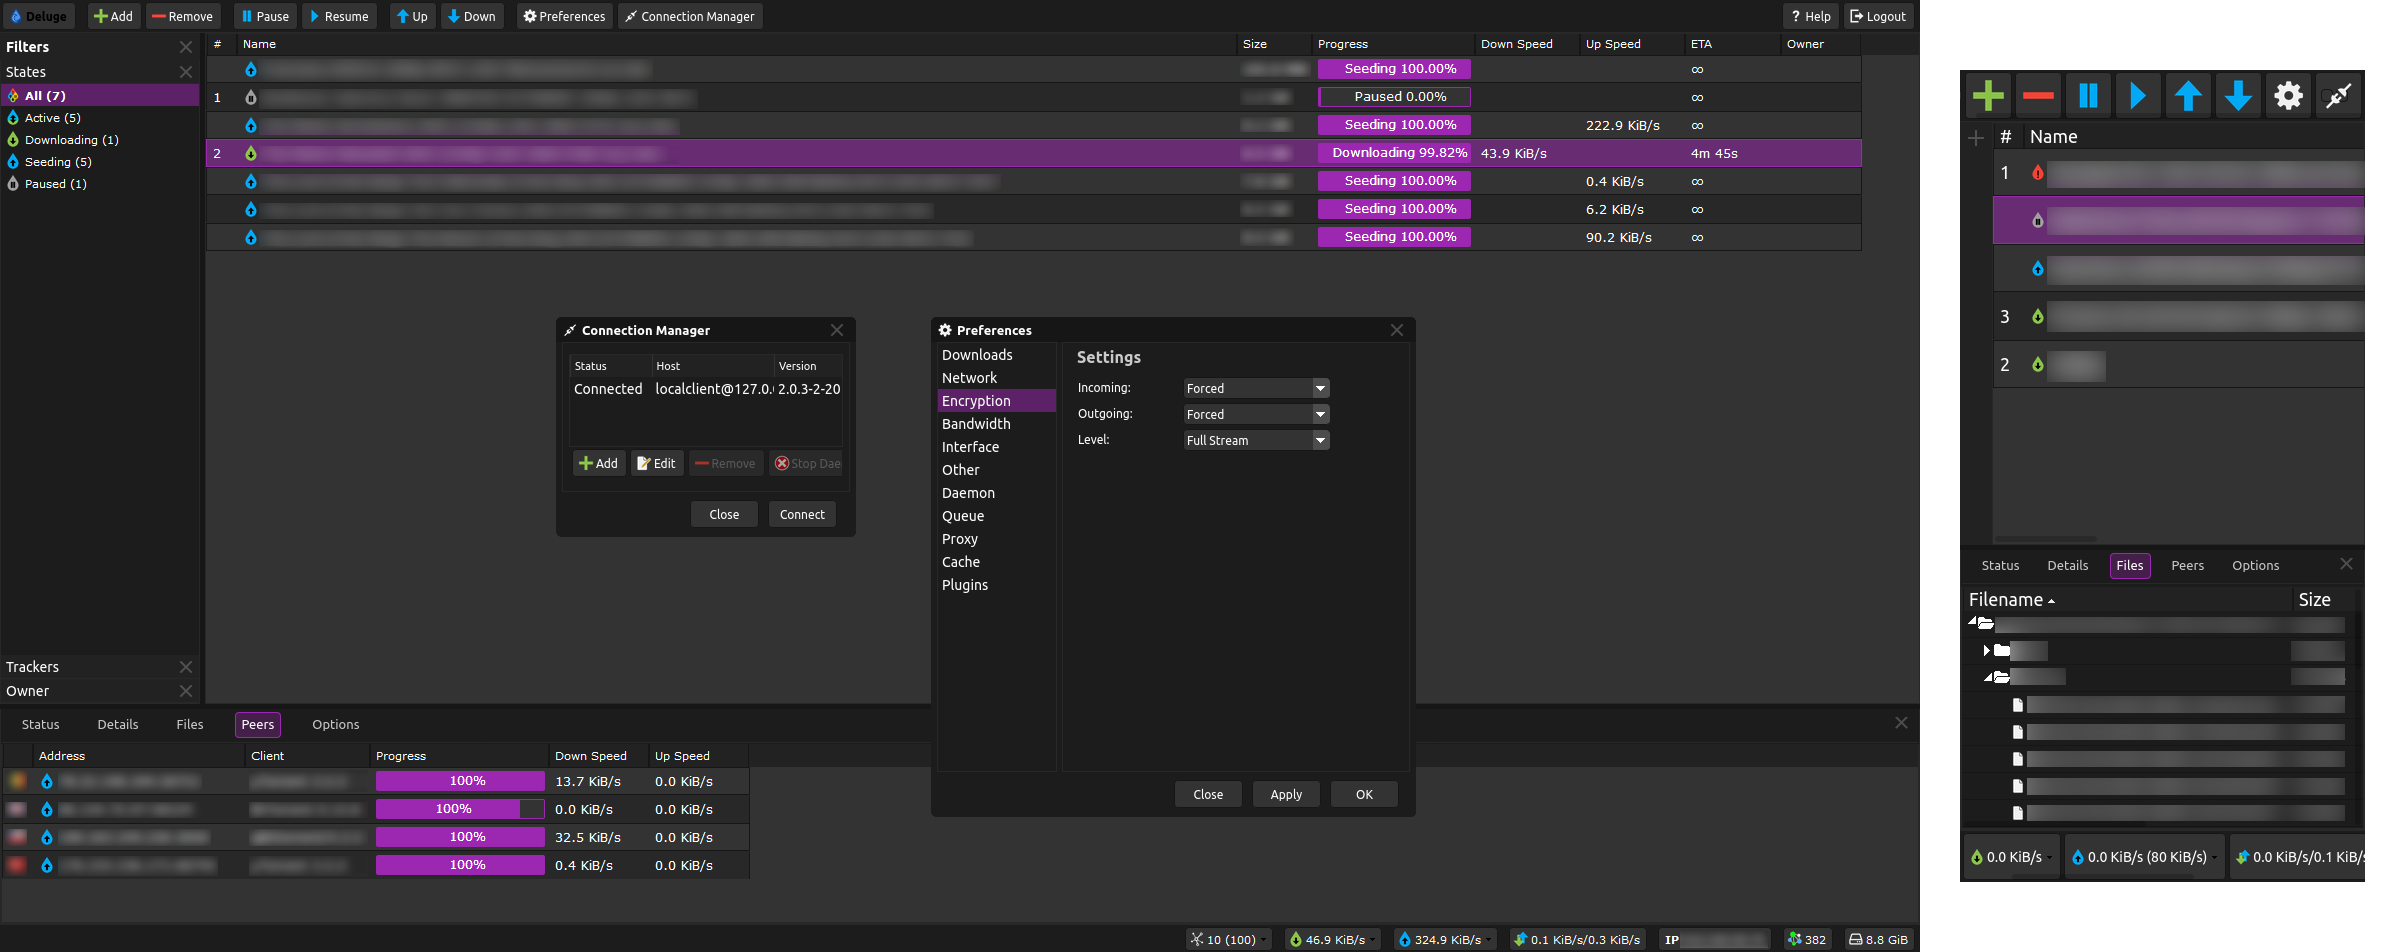Click the blue Resume play icon in the right panel
This screenshot has height=952, width=2400.
pyautogui.click(x=2138, y=96)
